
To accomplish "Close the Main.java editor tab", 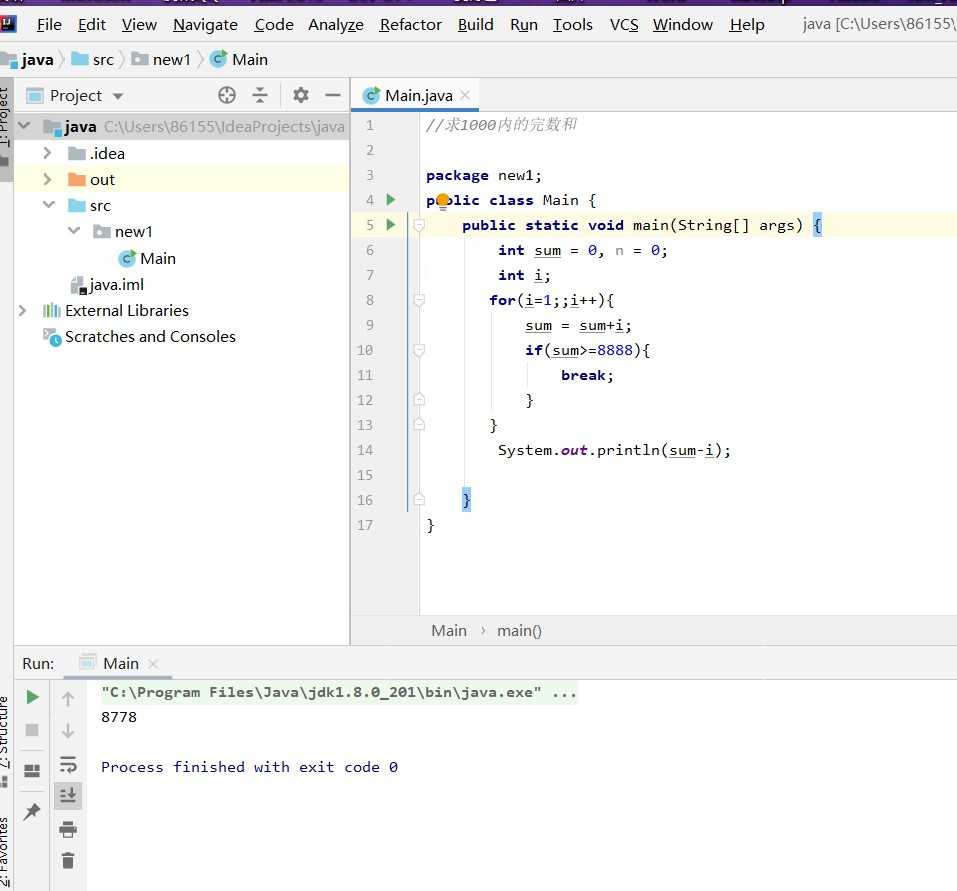I will coord(465,95).
